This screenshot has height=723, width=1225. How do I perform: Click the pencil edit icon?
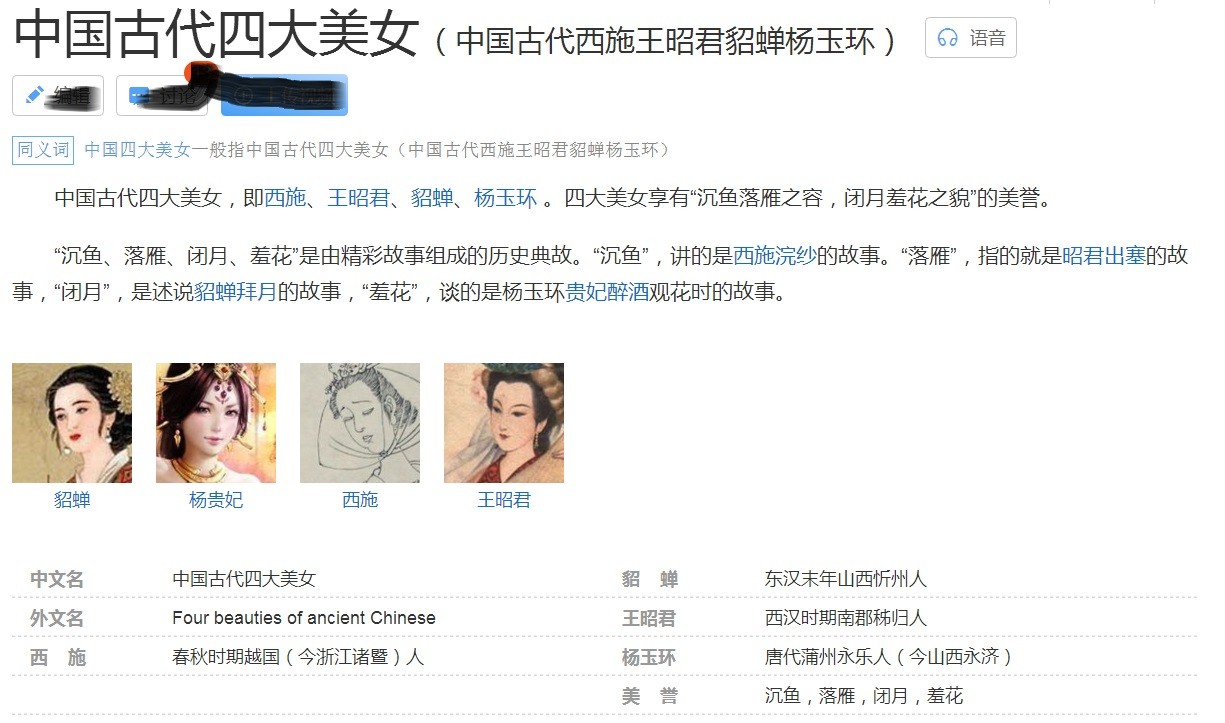(x=35, y=96)
